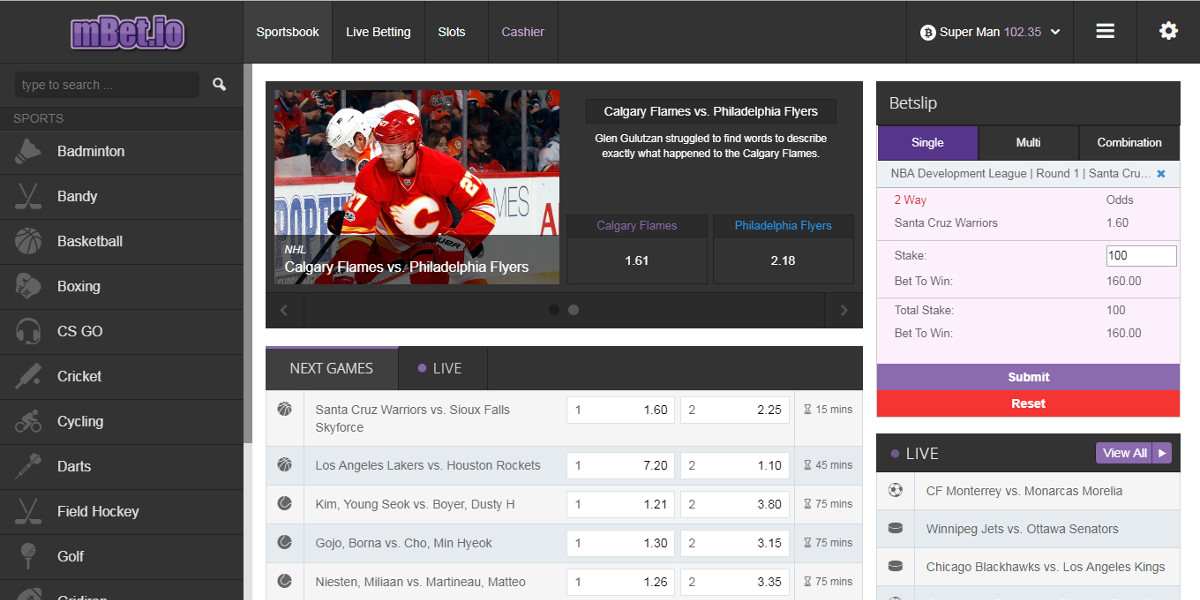Screen dimensions: 1200x600
Task: Select first carousel dot indicator
Action: [554, 310]
